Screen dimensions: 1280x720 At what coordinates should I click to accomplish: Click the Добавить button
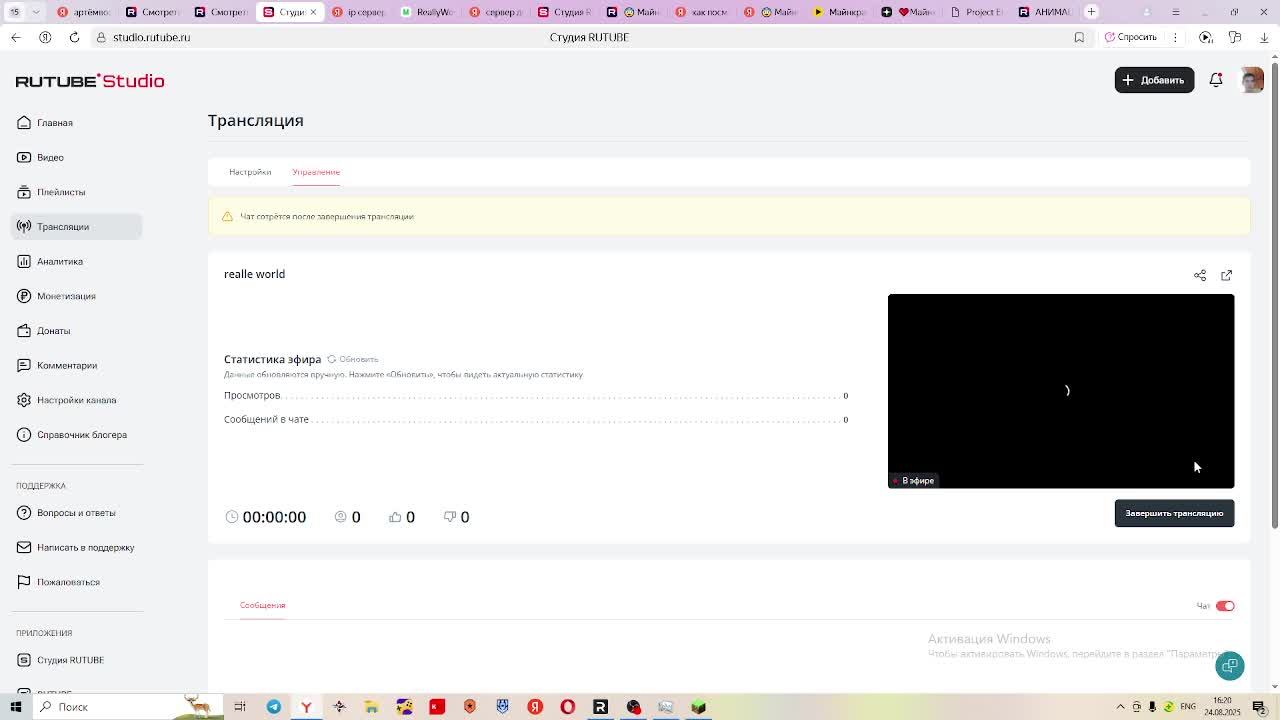coord(1154,80)
